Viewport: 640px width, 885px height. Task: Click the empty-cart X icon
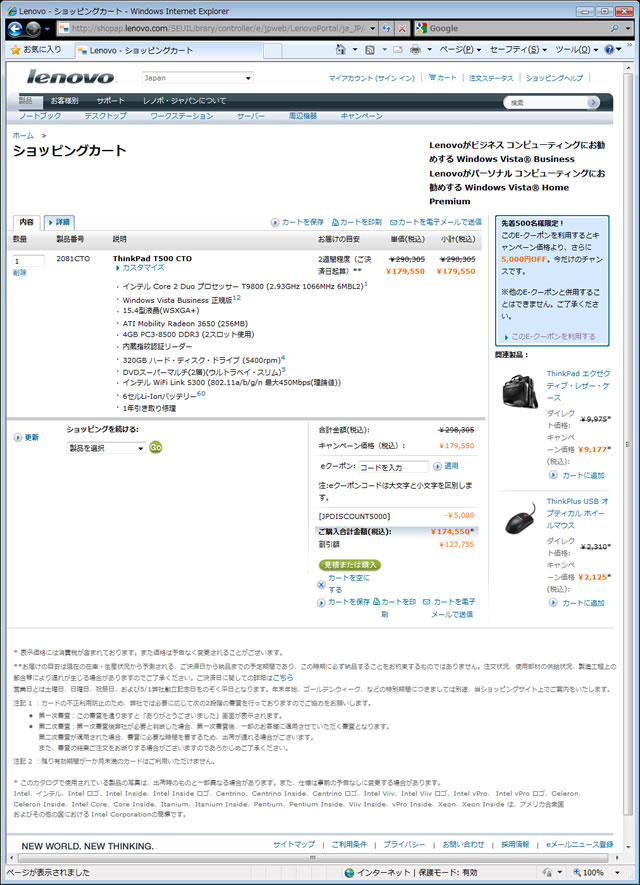(321, 585)
